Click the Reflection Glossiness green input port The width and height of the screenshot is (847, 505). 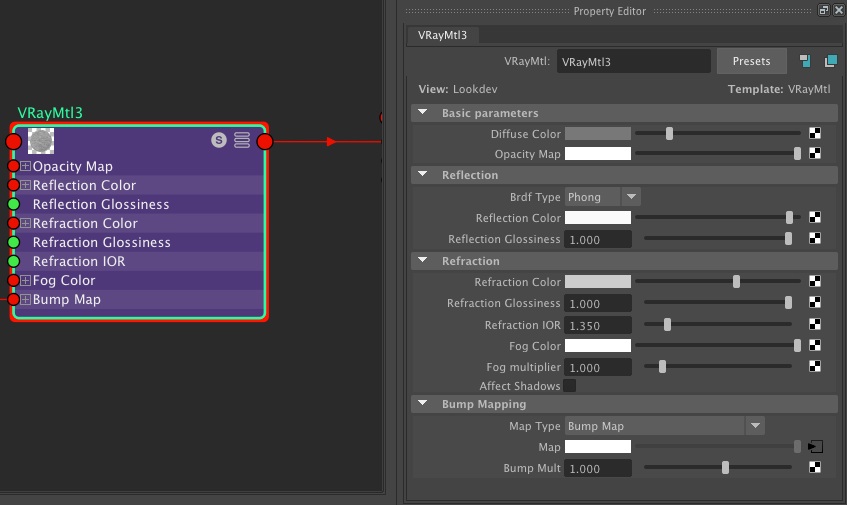coord(14,204)
